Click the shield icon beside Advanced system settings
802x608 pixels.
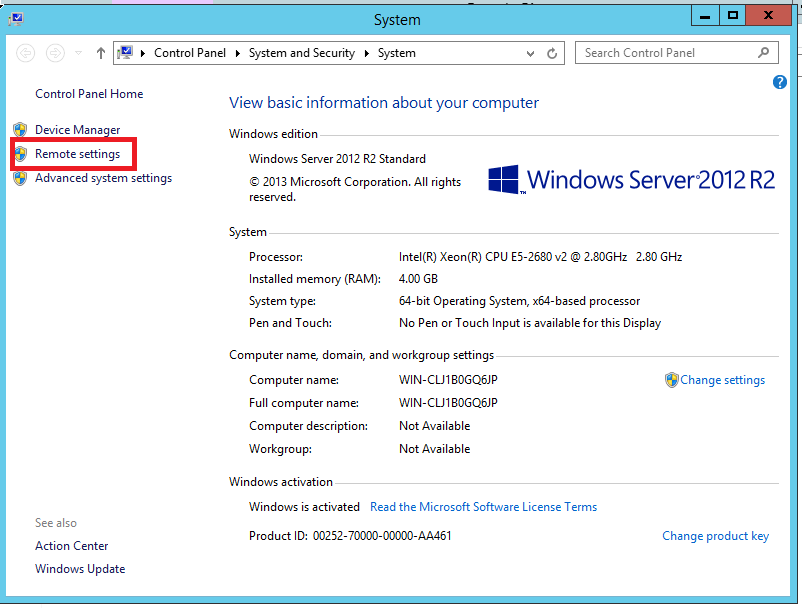(x=20, y=178)
